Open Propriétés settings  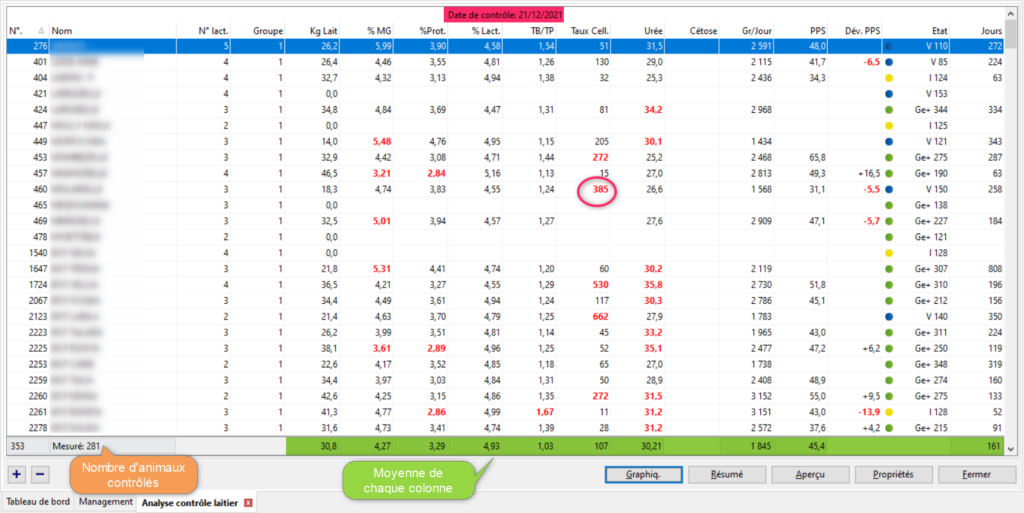point(892,474)
